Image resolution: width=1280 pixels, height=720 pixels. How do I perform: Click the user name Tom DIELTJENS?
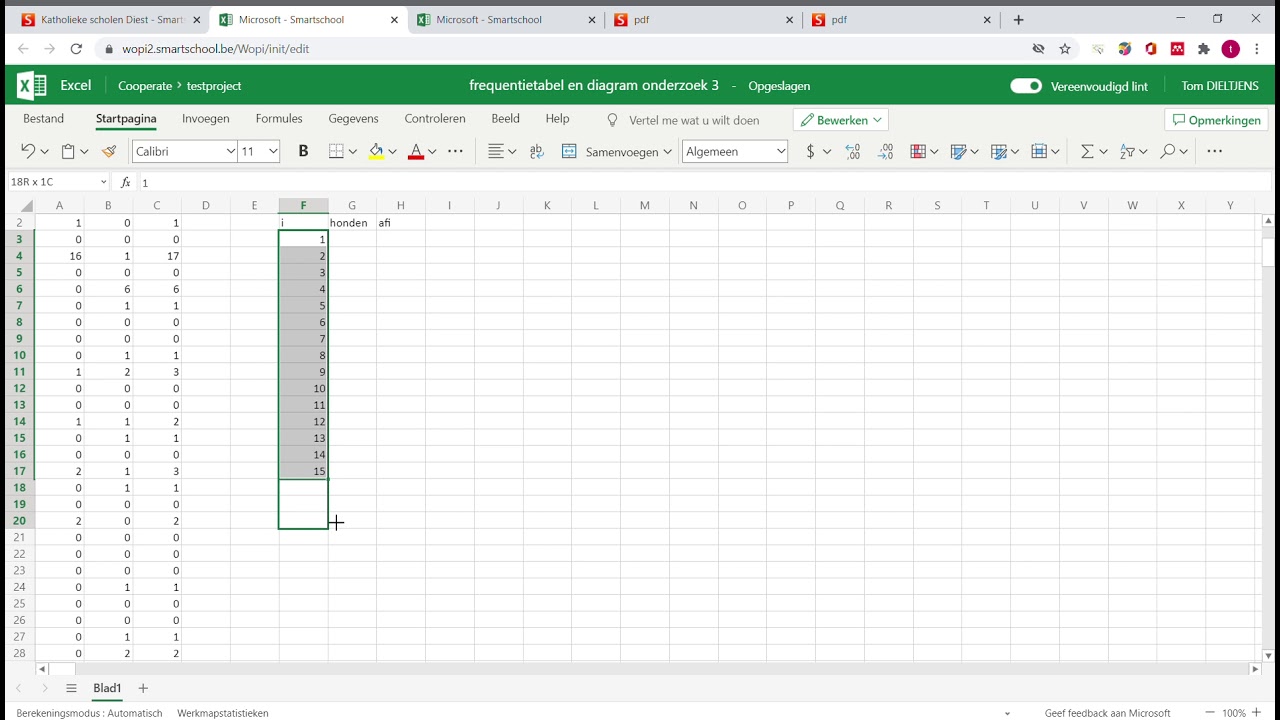point(1220,86)
